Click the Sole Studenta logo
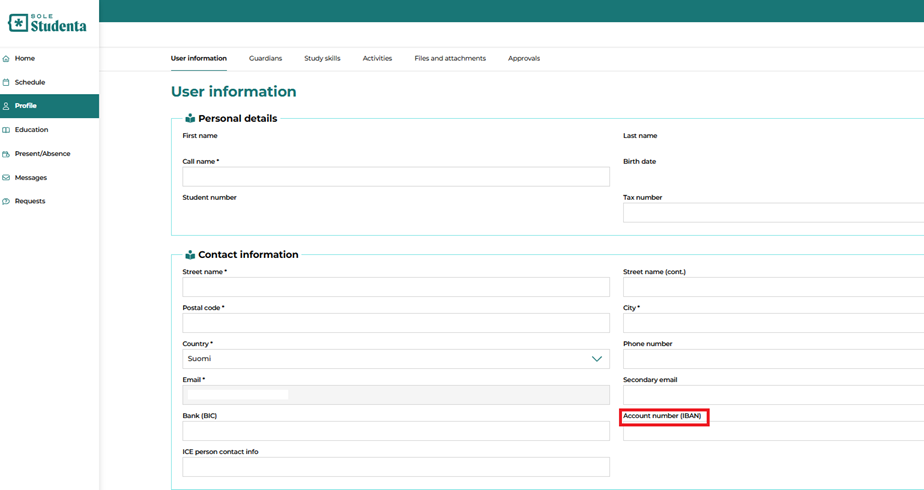Image resolution: width=924 pixels, height=490 pixels. tap(47, 22)
